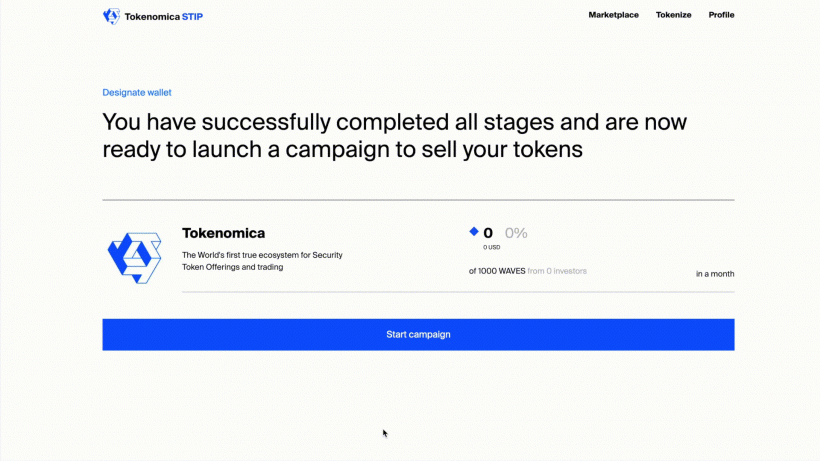Viewport: 820px width, 461px height.
Task: Click the Start campaign button
Action: pos(418,335)
